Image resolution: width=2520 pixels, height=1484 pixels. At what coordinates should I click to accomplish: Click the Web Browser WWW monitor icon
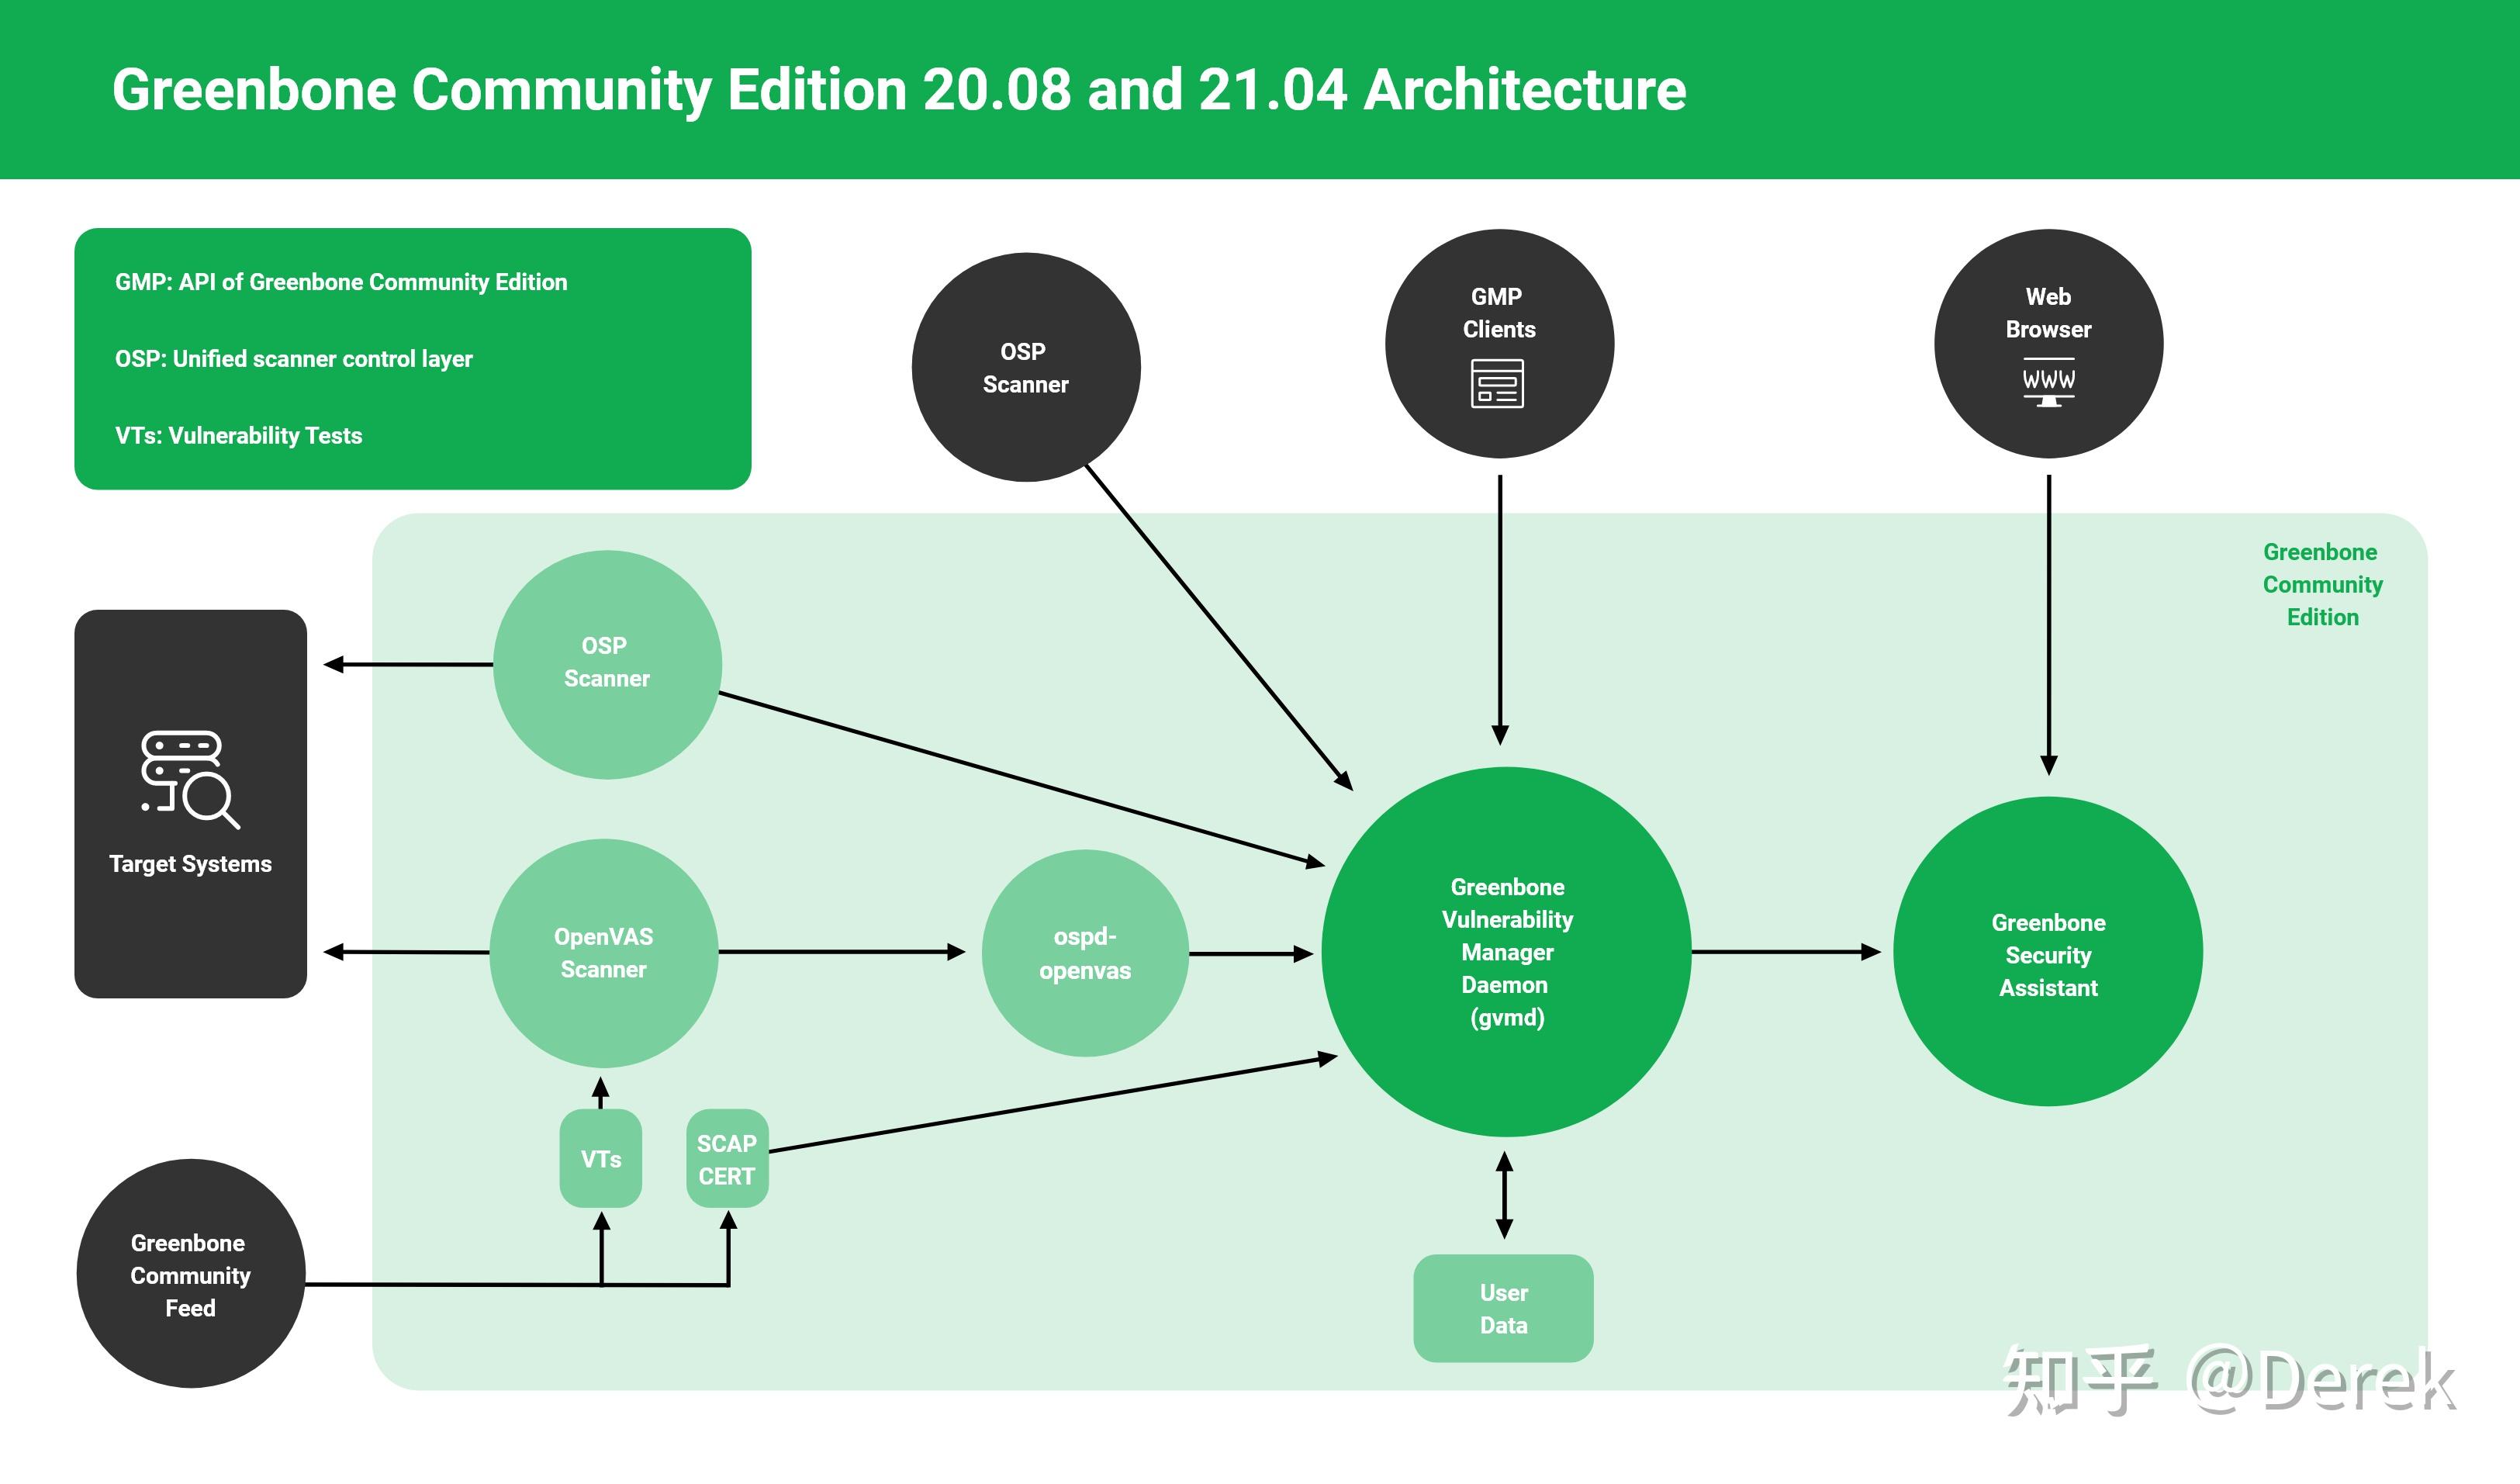[2048, 382]
